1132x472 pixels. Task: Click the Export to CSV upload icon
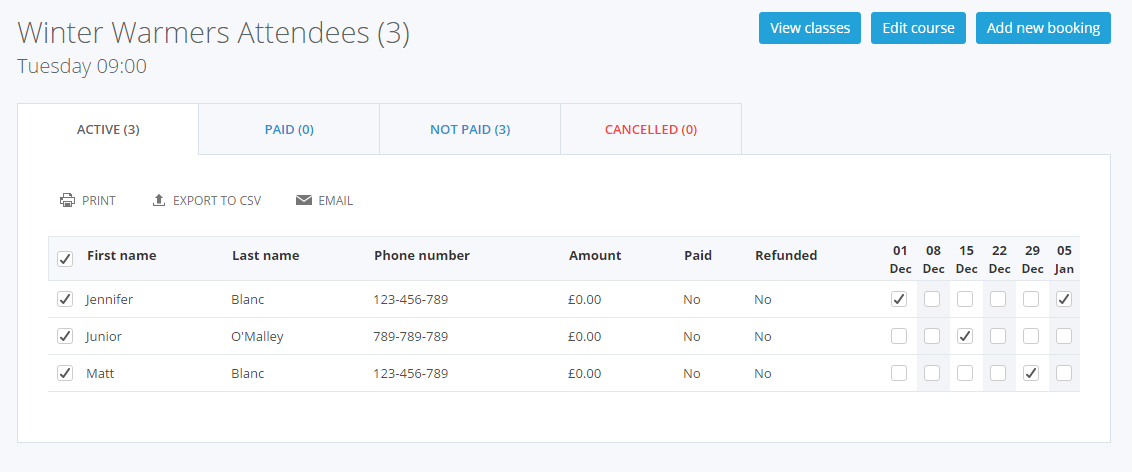point(158,200)
